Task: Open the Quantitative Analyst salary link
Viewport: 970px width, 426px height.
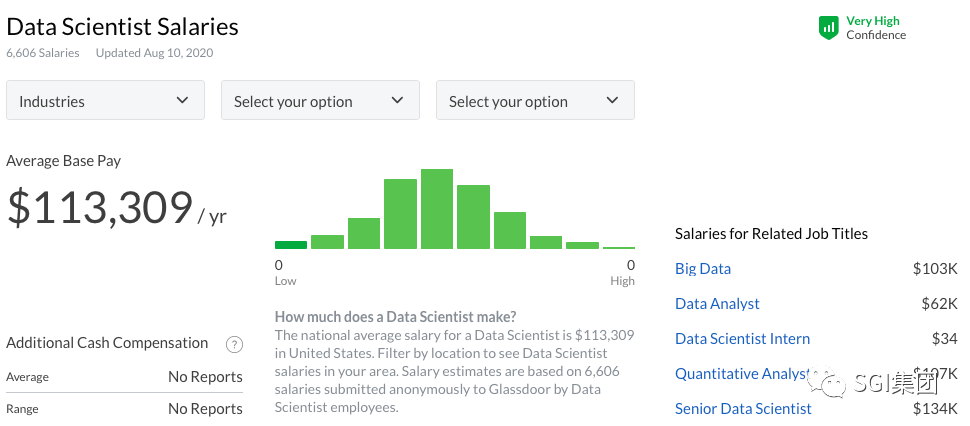Action: (x=740, y=374)
